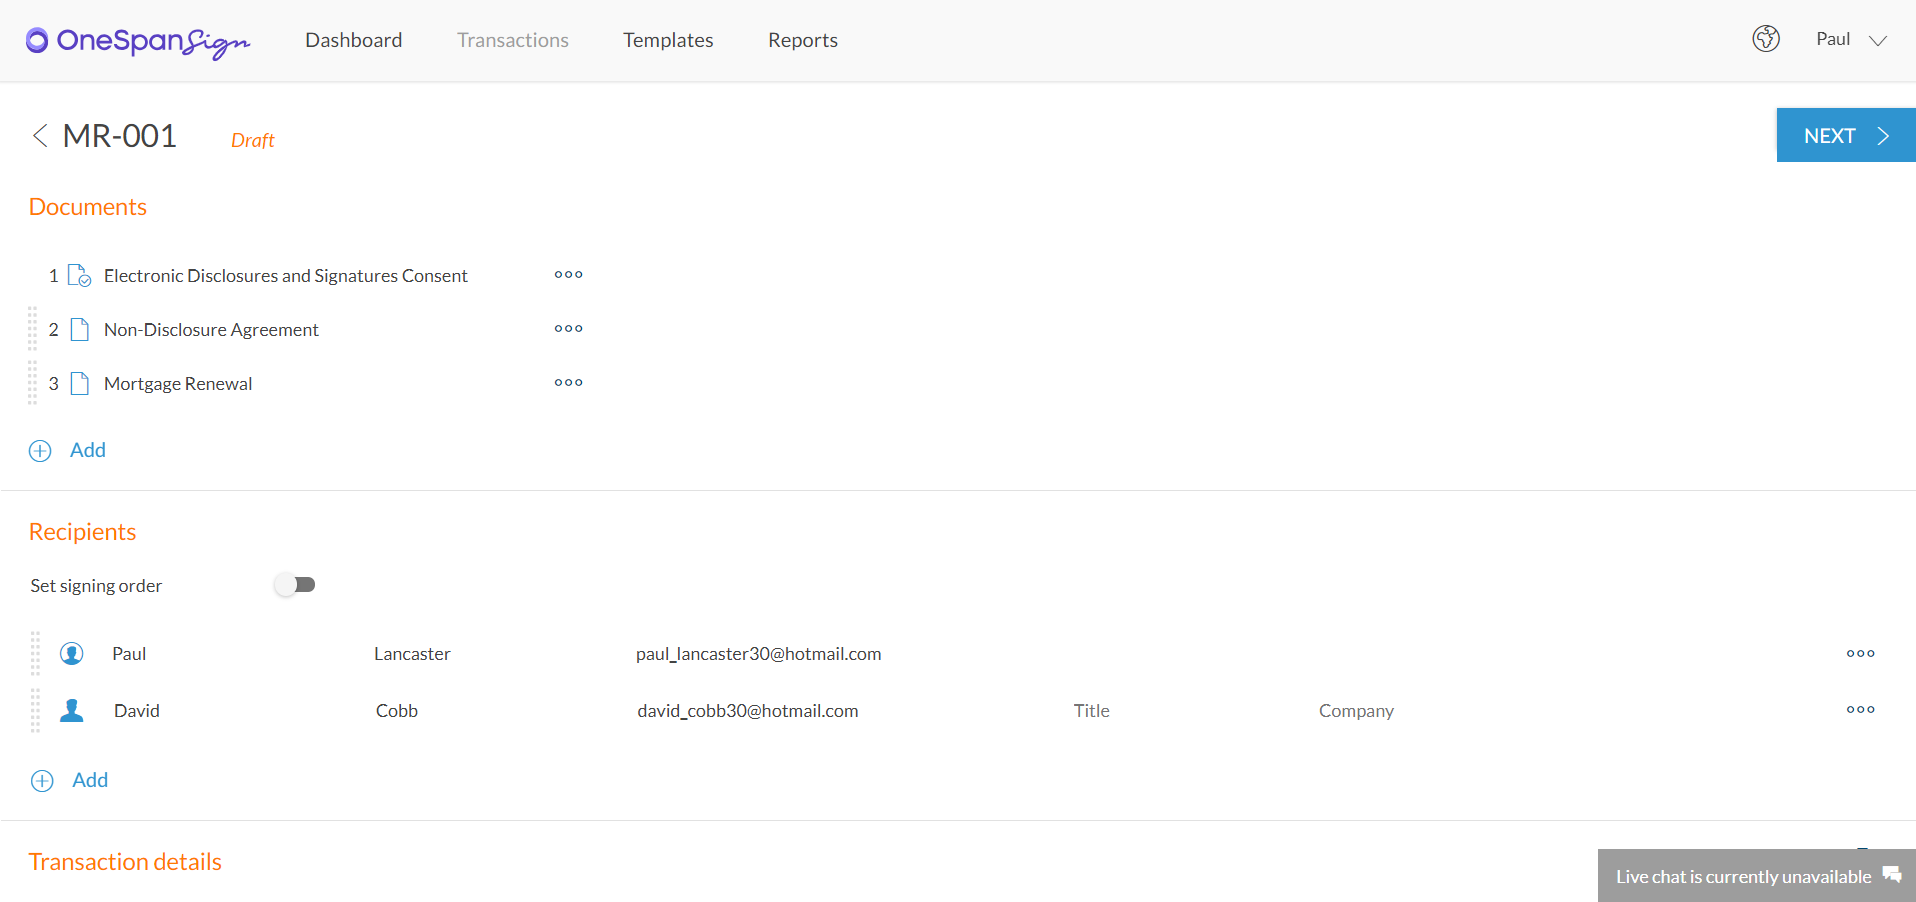This screenshot has height=902, width=1916.
Task: Click the Title field for David
Action: 1092,711
